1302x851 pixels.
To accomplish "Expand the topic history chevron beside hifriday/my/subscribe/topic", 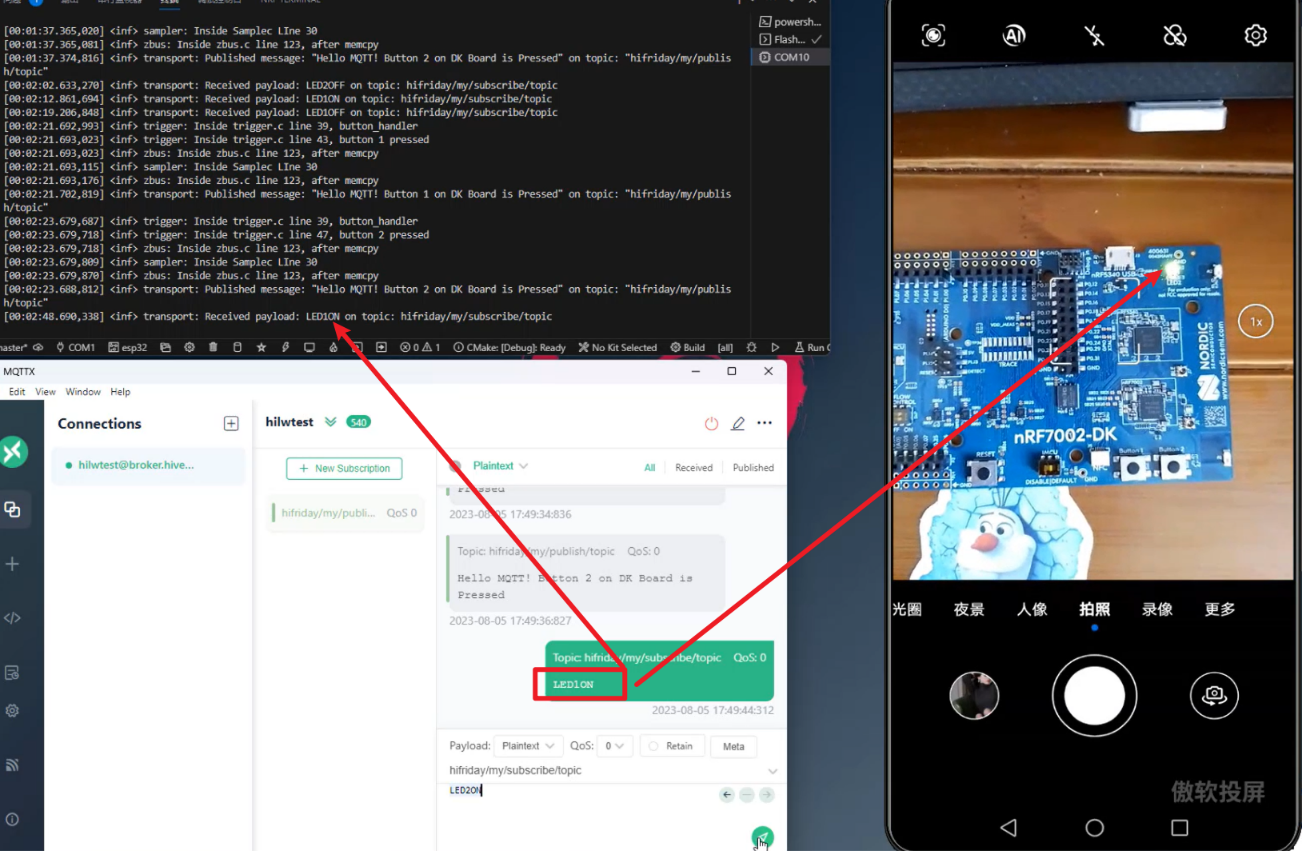I will 772,771.
